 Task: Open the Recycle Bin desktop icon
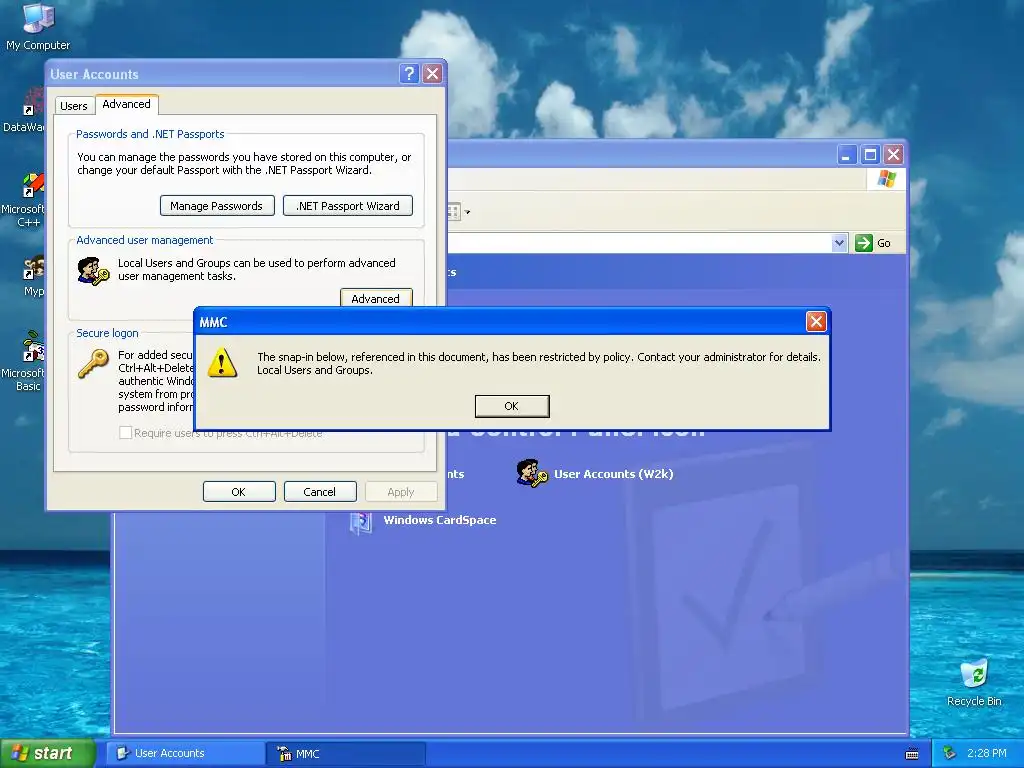point(974,682)
